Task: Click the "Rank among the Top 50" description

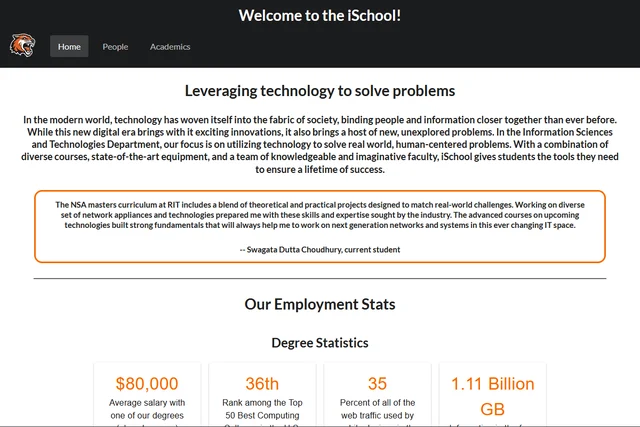Action: tap(262, 410)
